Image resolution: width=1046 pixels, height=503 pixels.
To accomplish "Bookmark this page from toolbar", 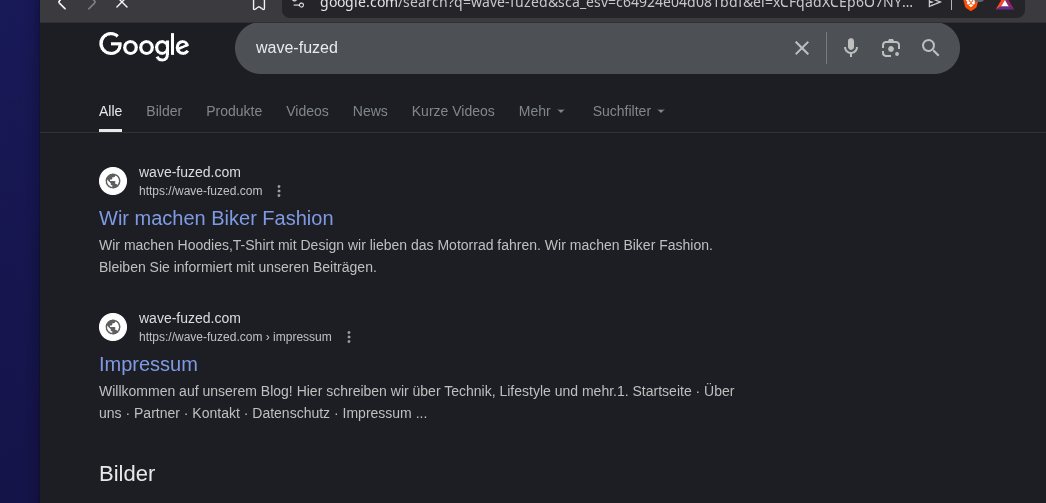I will (x=259, y=4).
